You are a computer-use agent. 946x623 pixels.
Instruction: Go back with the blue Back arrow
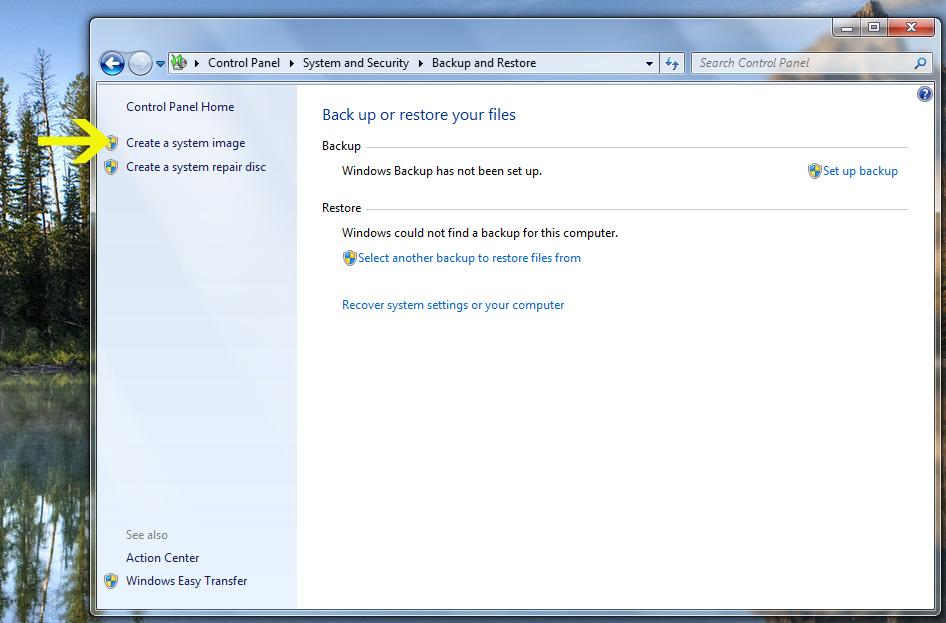[112, 63]
